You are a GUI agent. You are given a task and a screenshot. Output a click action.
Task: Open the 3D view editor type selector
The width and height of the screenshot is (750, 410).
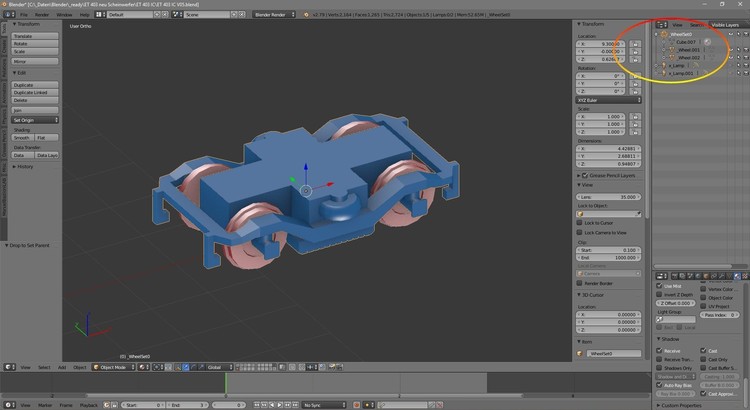(10, 367)
